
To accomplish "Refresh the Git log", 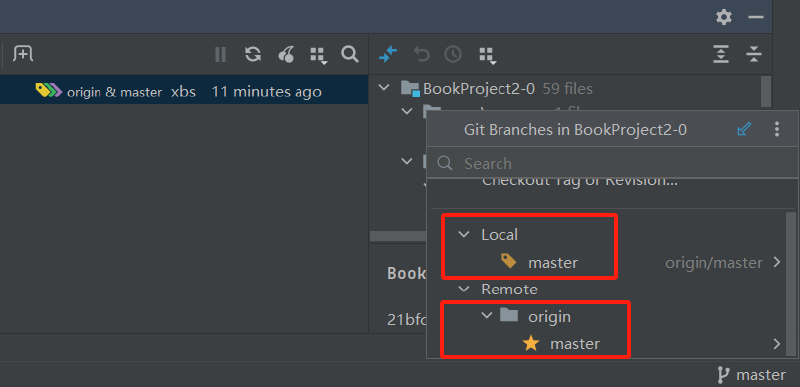I will point(253,54).
